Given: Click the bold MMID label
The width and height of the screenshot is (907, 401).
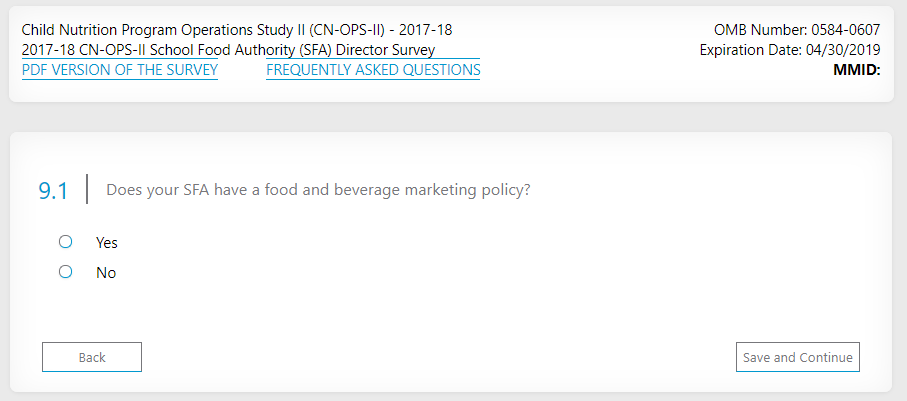Looking at the screenshot, I should point(856,70).
